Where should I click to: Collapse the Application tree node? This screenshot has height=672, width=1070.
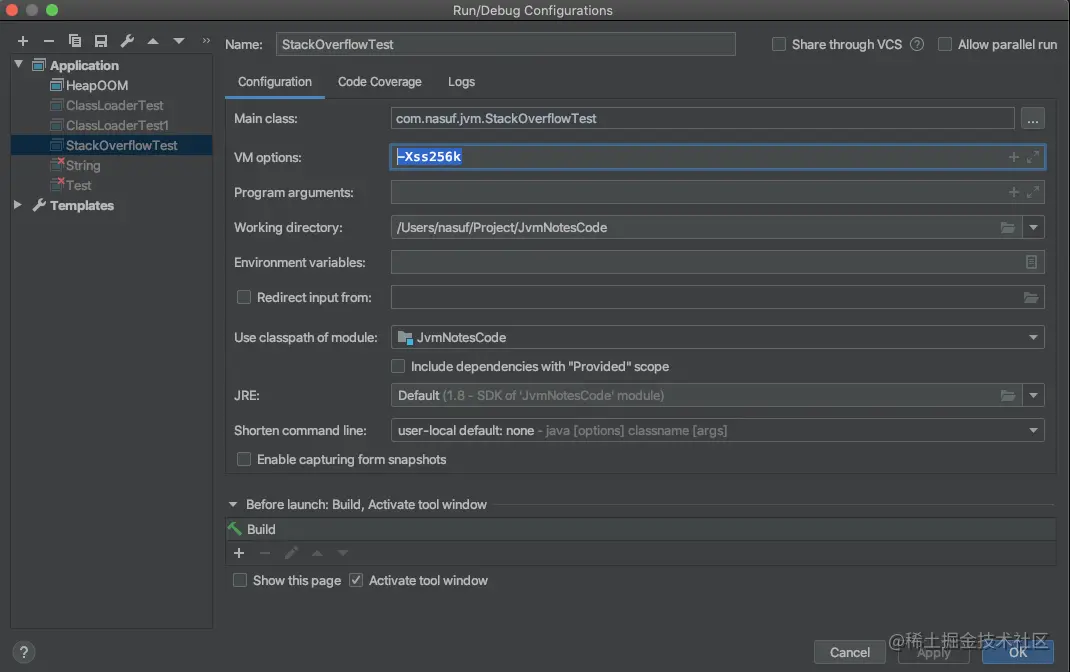(18, 65)
